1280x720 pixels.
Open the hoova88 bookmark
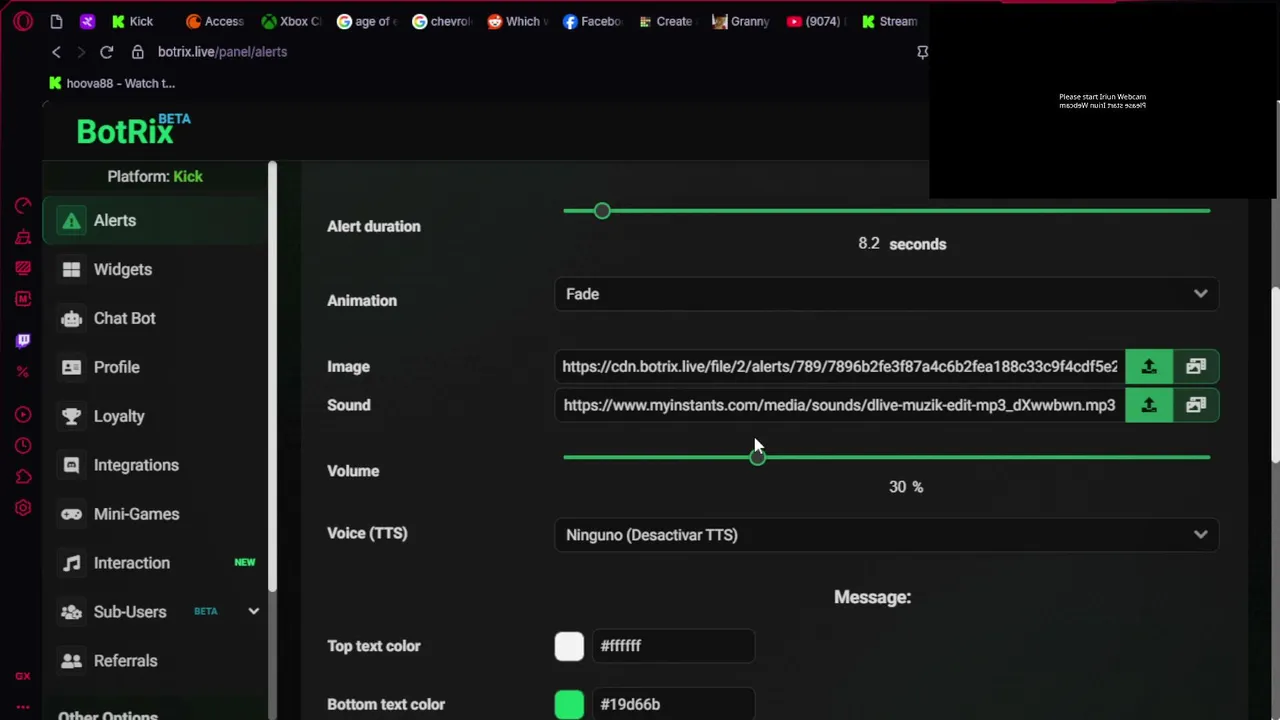pyautogui.click(x=112, y=83)
